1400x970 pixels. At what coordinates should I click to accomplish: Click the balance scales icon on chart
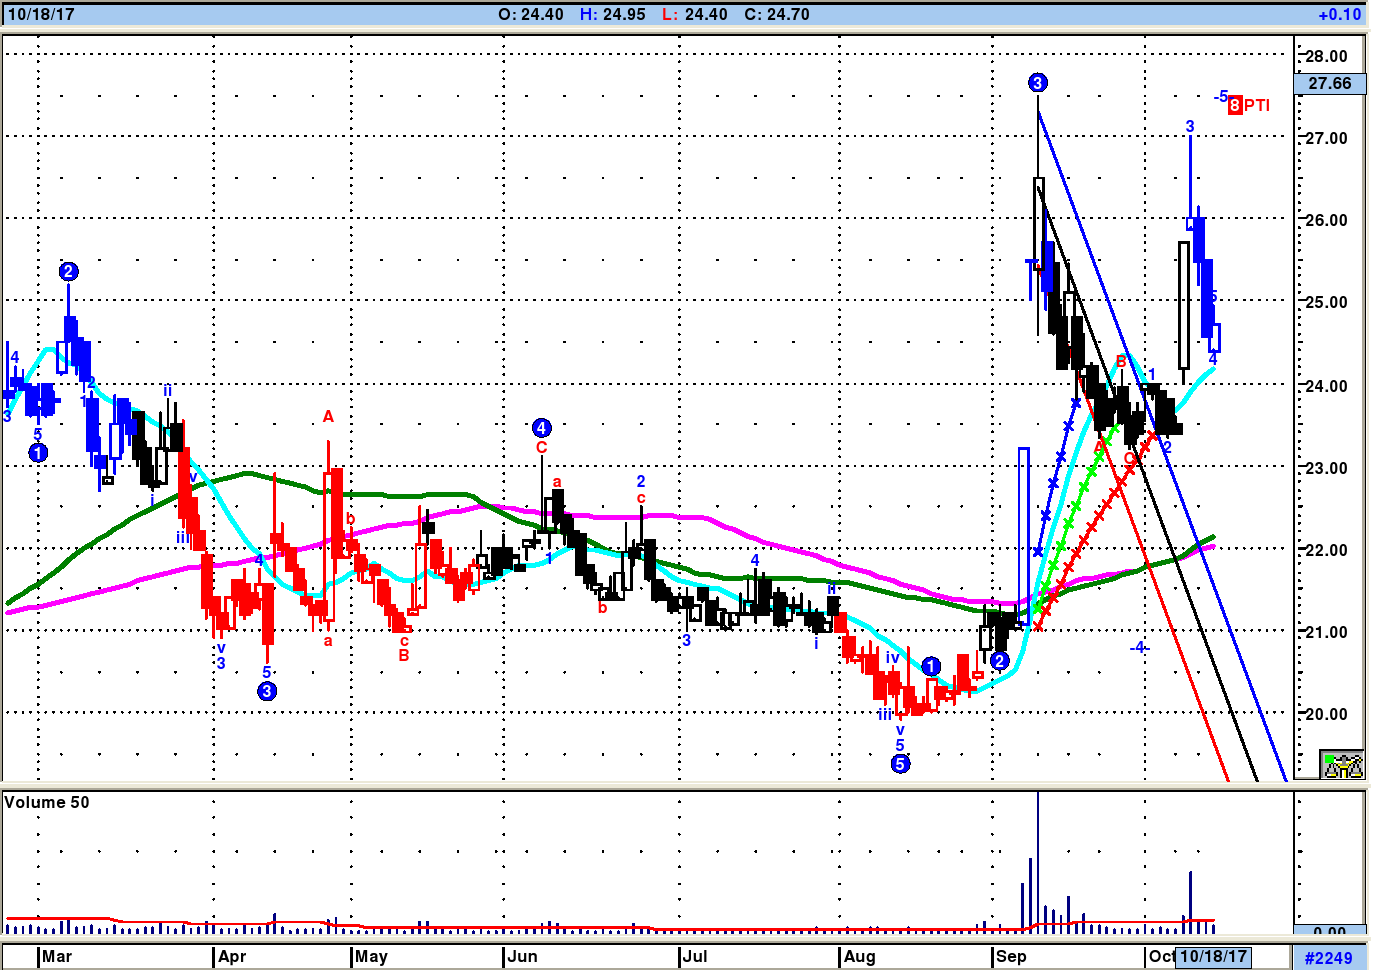(x=1342, y=765)
